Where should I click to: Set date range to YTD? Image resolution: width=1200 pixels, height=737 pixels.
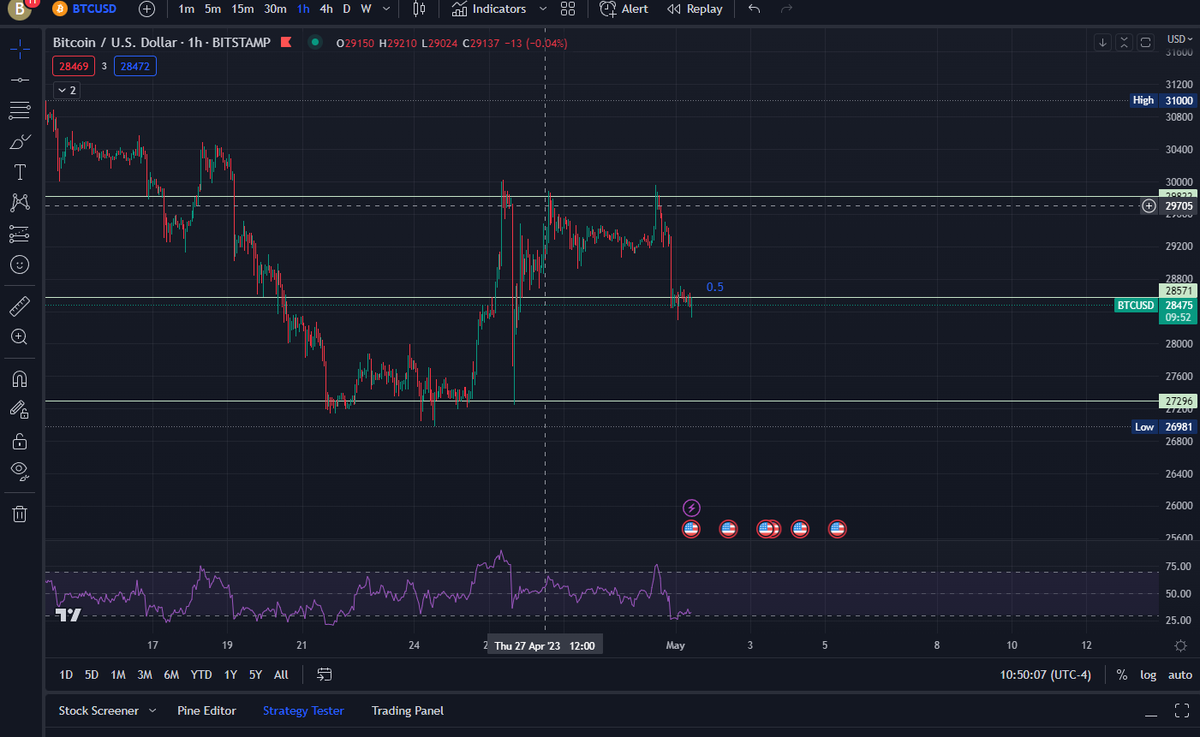201,675
